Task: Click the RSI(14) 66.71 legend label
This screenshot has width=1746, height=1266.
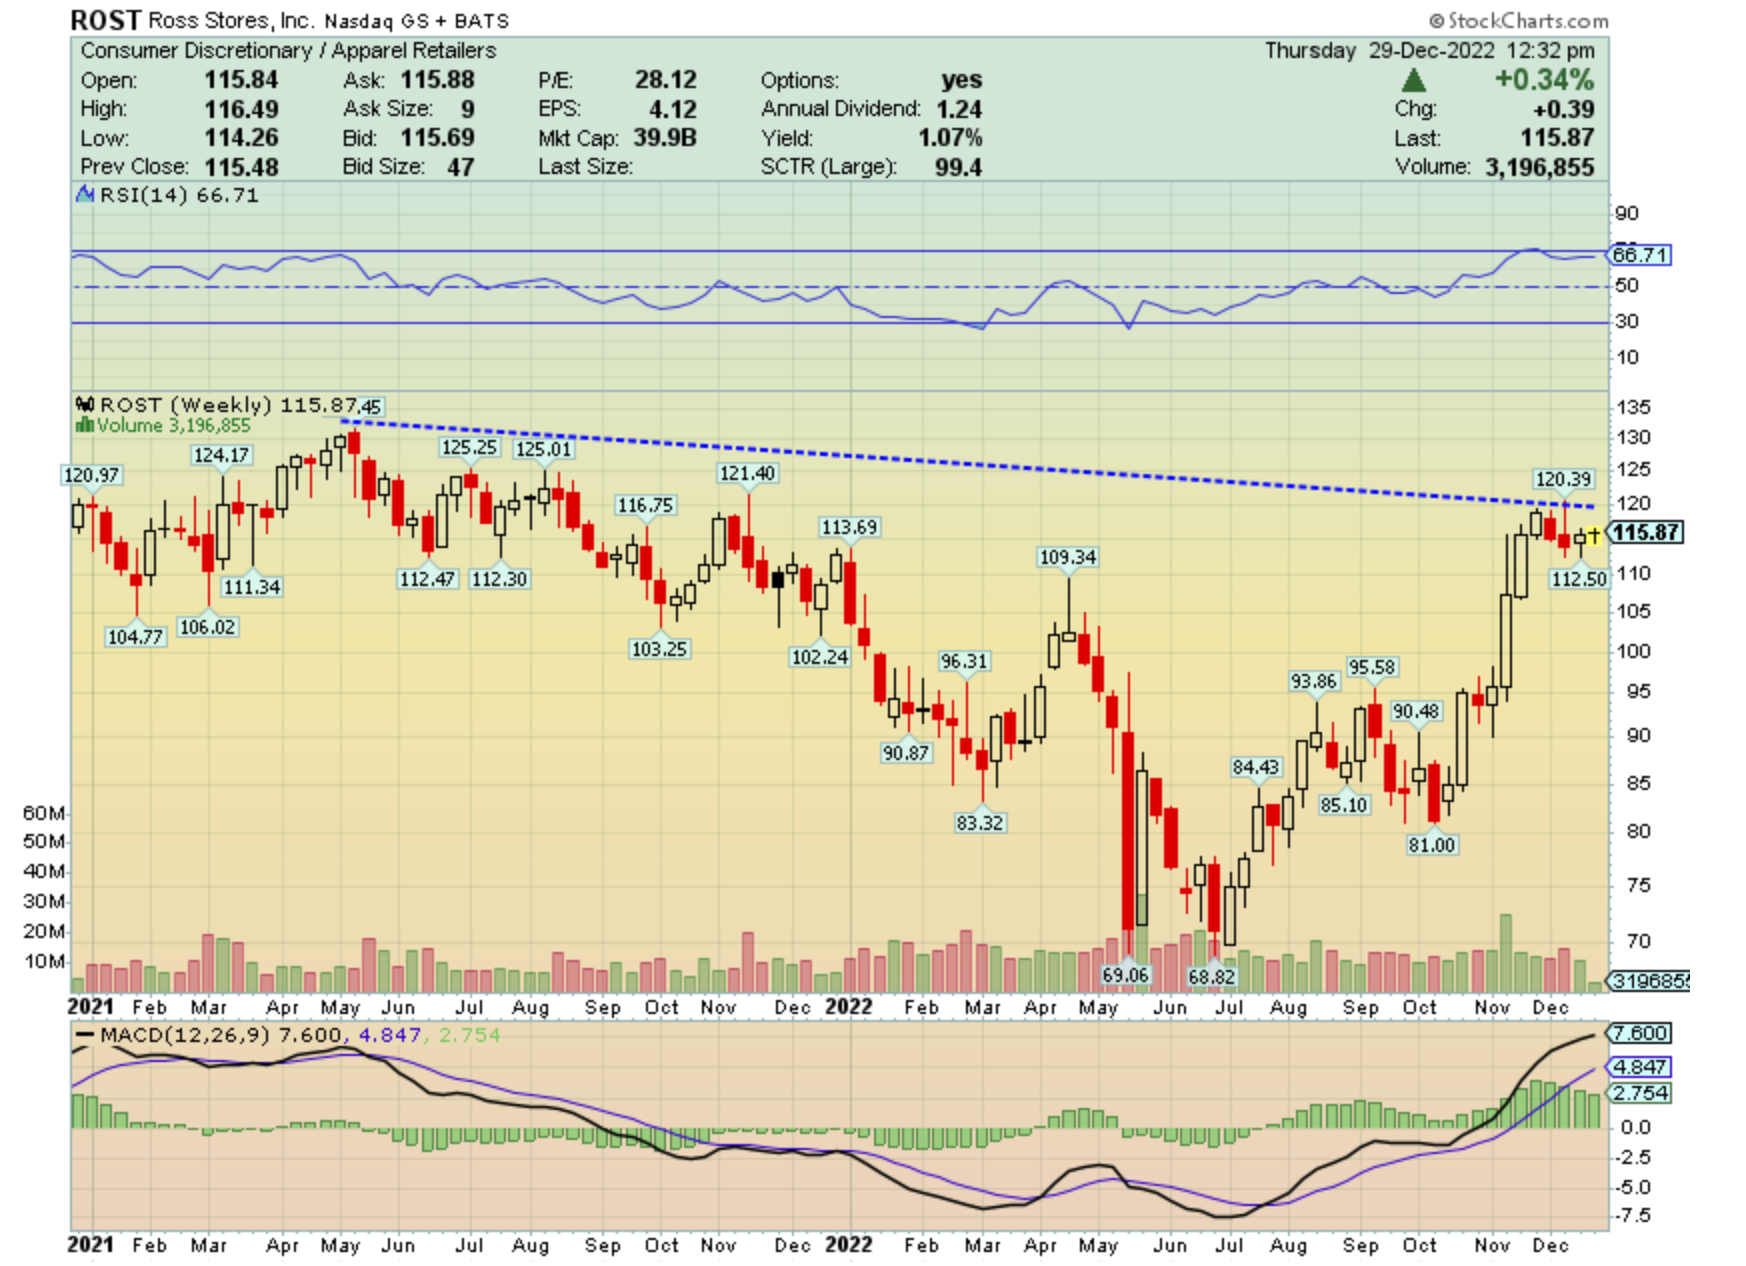Action: pos(179,195)
